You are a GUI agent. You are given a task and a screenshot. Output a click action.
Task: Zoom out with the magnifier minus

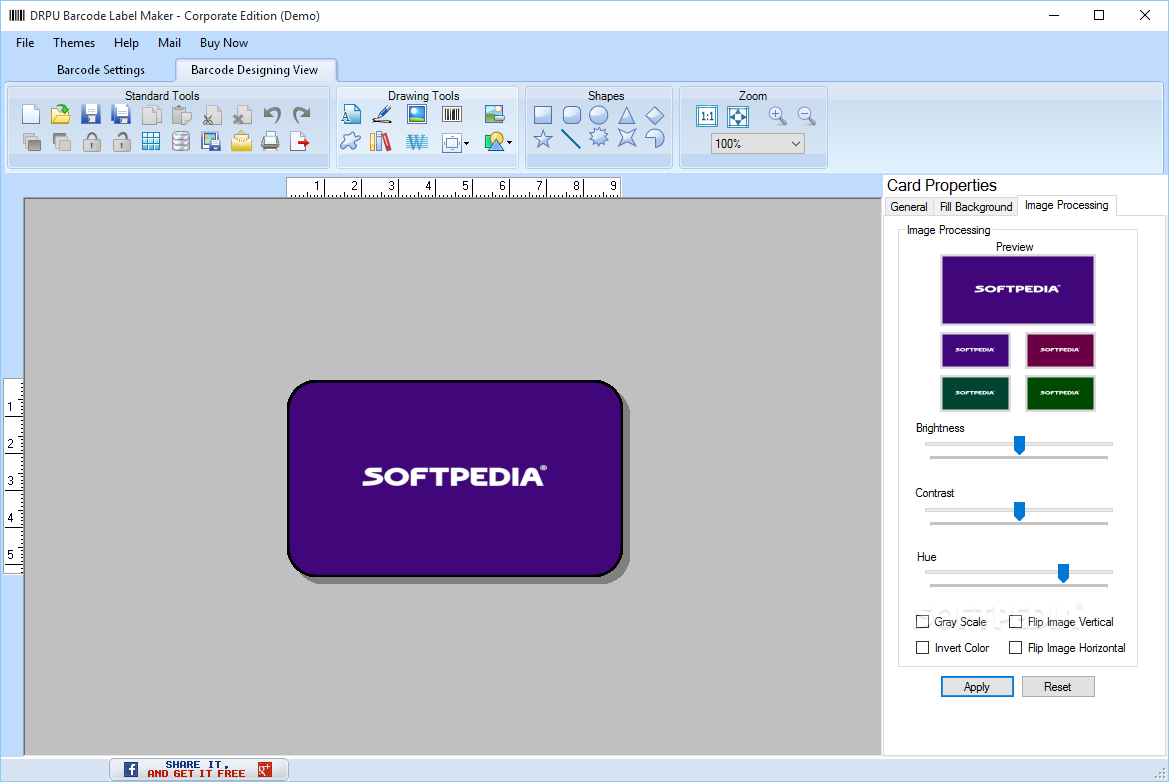[x=806, y=116]
